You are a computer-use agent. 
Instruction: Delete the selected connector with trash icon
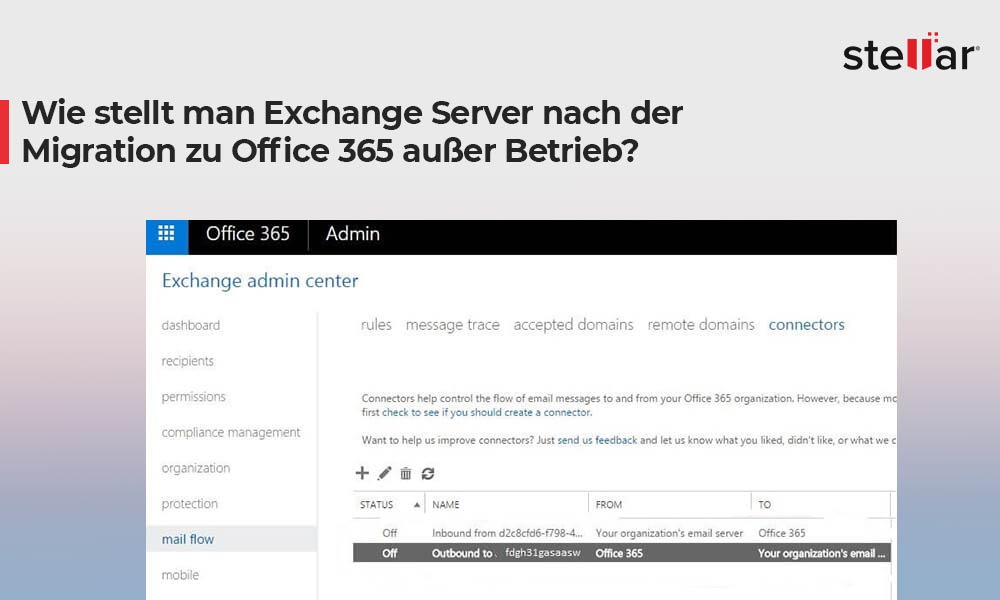406,473
